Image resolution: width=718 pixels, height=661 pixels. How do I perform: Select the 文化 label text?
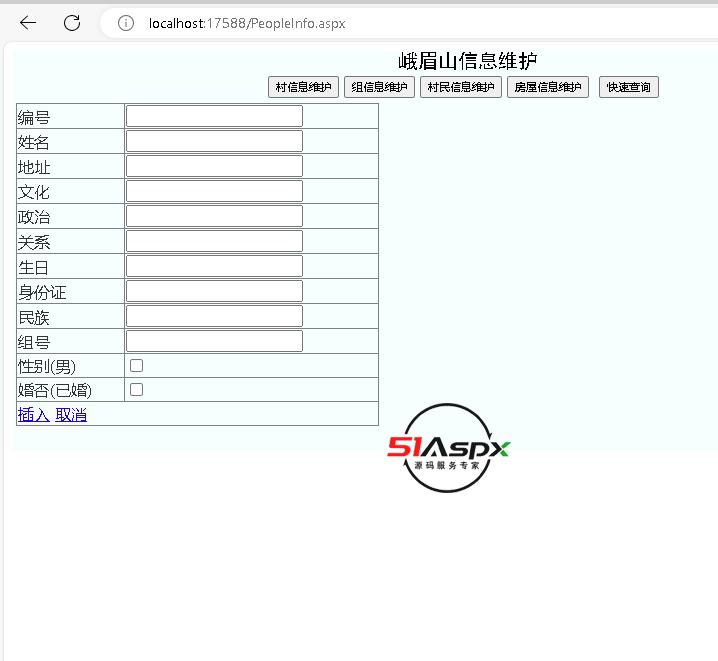(x=33, y=192)
